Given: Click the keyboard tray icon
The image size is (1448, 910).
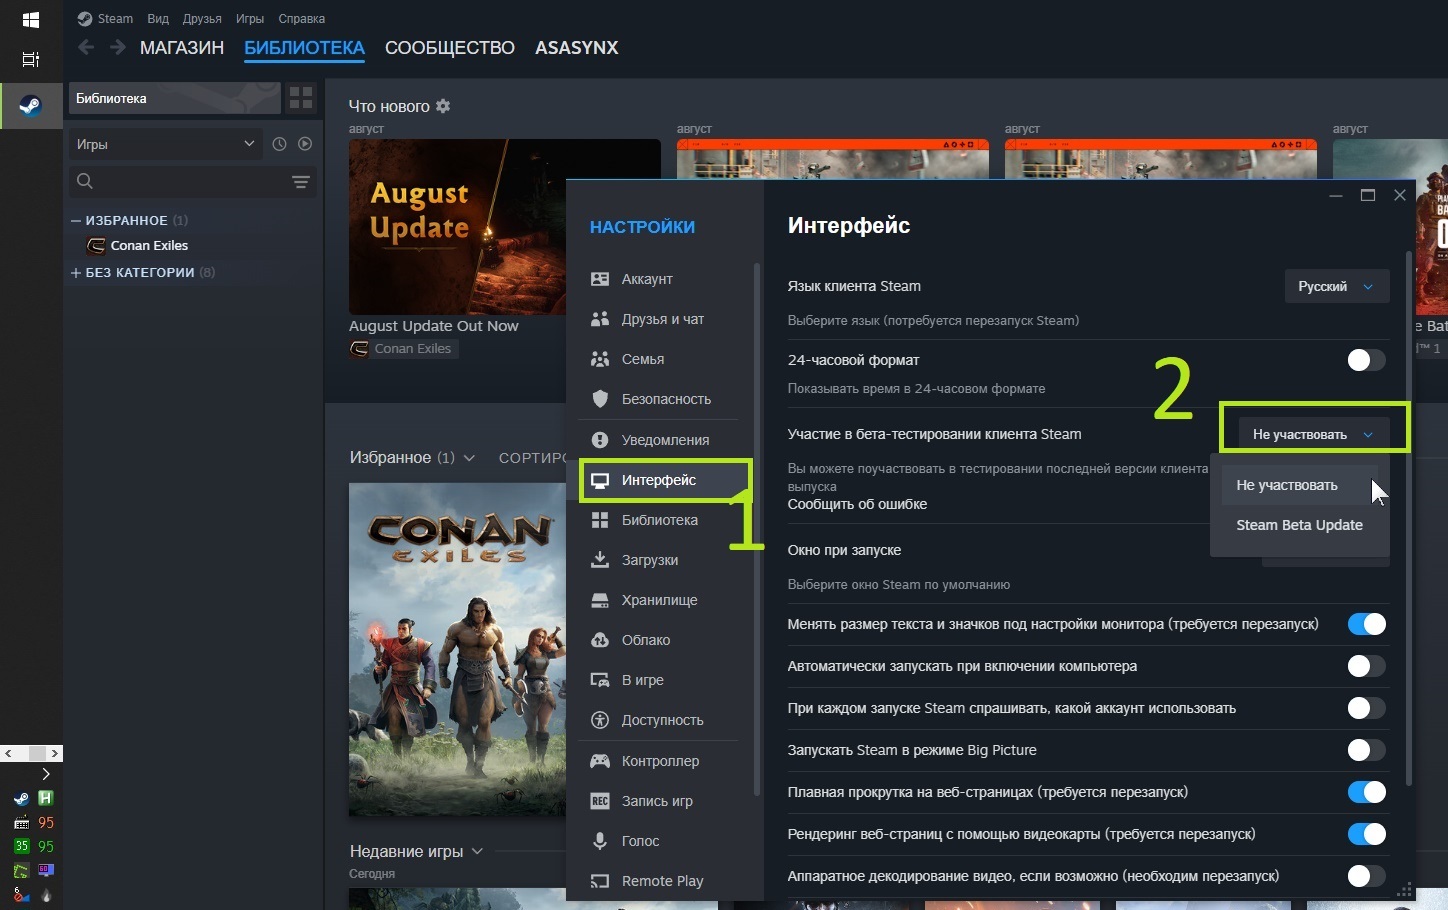Looking at the screenshot, I should tap(21, 822).
